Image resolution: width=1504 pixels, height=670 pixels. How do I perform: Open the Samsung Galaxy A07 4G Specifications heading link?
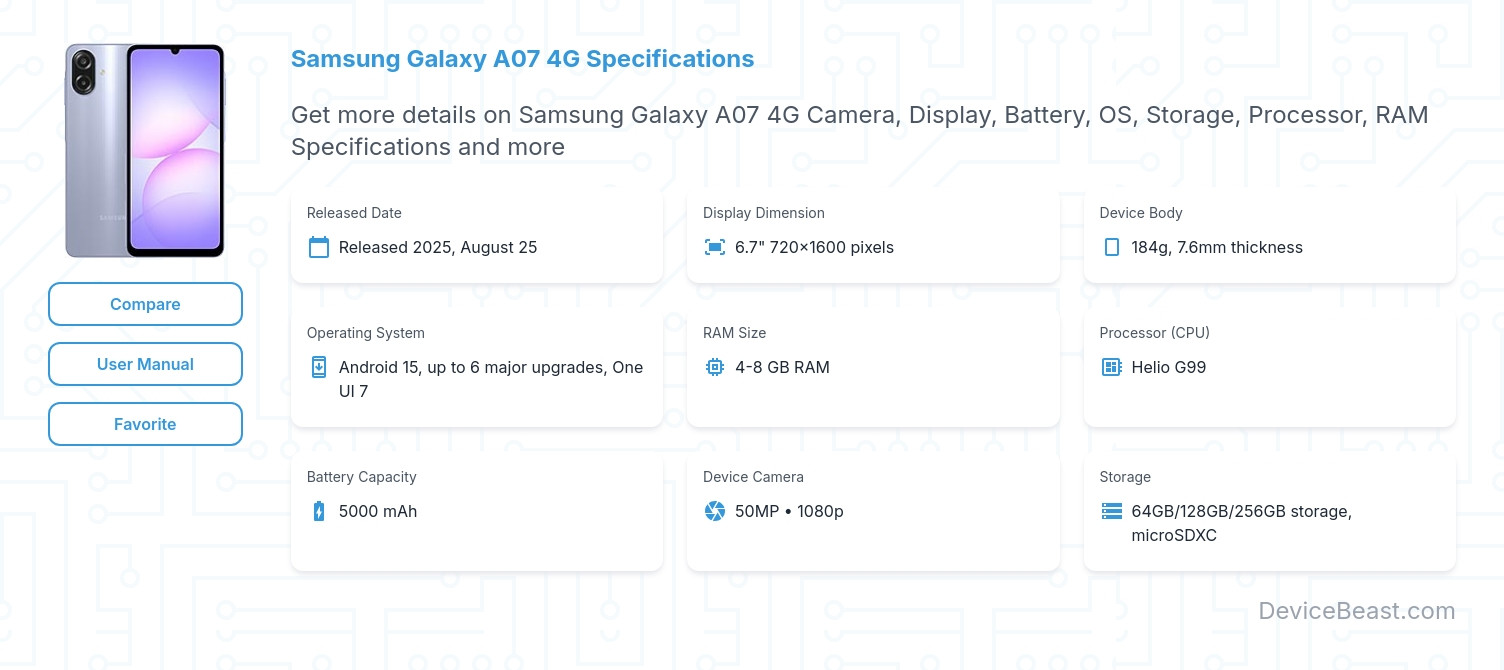[x=522, y=59]
